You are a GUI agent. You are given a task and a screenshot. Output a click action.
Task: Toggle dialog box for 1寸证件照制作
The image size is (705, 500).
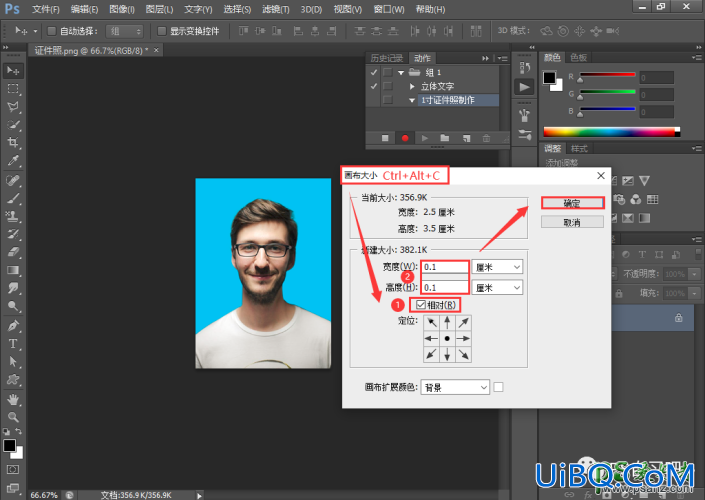[388, 100]
